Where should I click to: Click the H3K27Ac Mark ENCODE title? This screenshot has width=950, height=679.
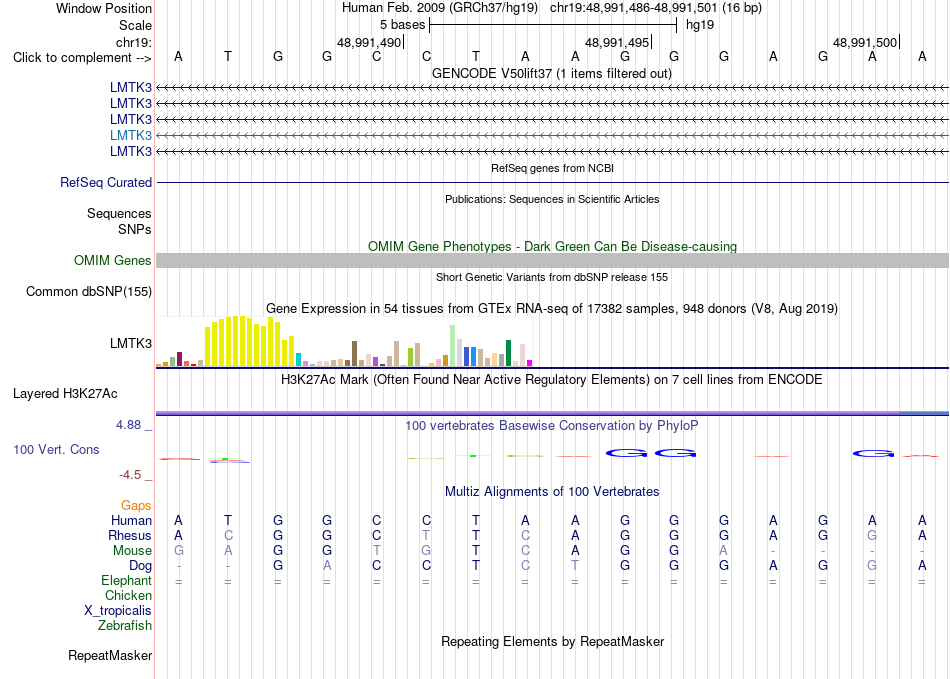[x=552, y=380]
